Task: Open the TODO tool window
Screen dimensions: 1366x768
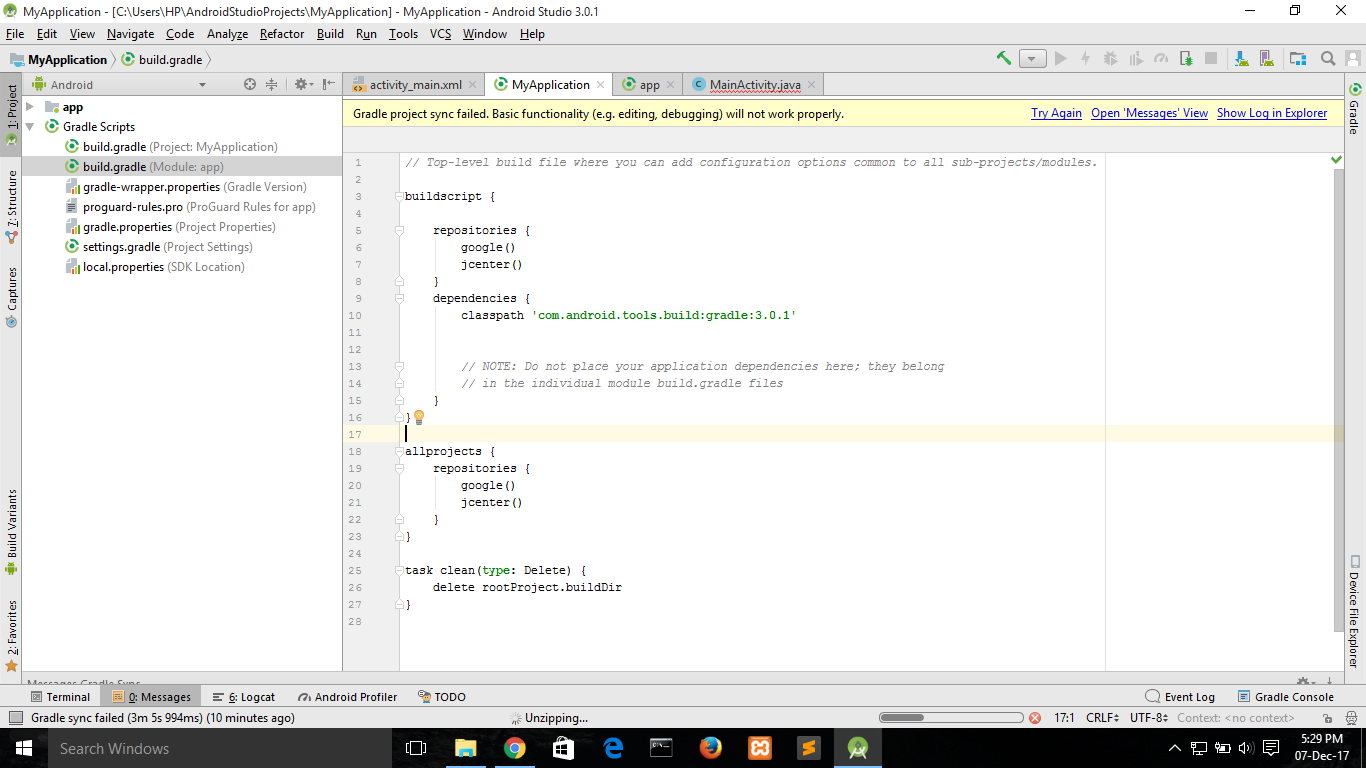Action: point(442,697)
